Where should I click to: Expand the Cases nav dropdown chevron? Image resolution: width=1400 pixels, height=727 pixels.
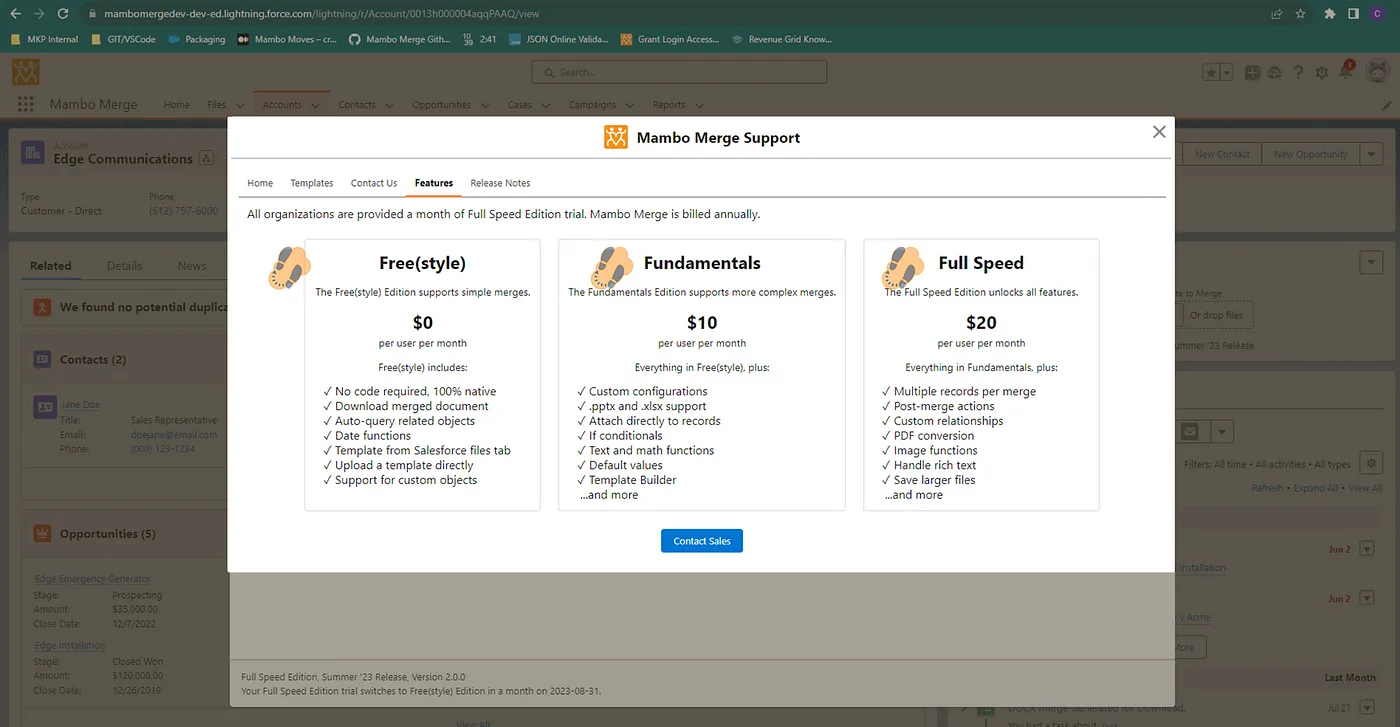[x=546, y=105]
